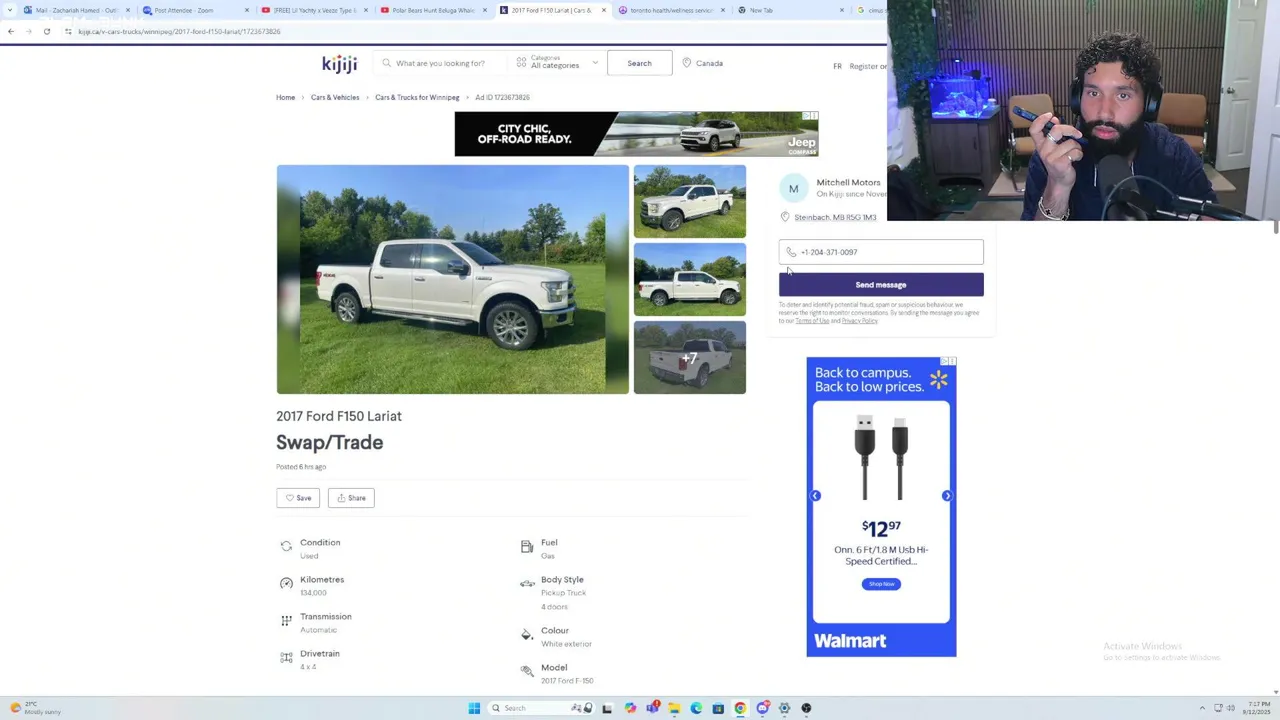The width and height of the screenshot is (1280, 720).
Task: Open the Windows Start menu
Action: pyautogui.click(x=474, y=708)
